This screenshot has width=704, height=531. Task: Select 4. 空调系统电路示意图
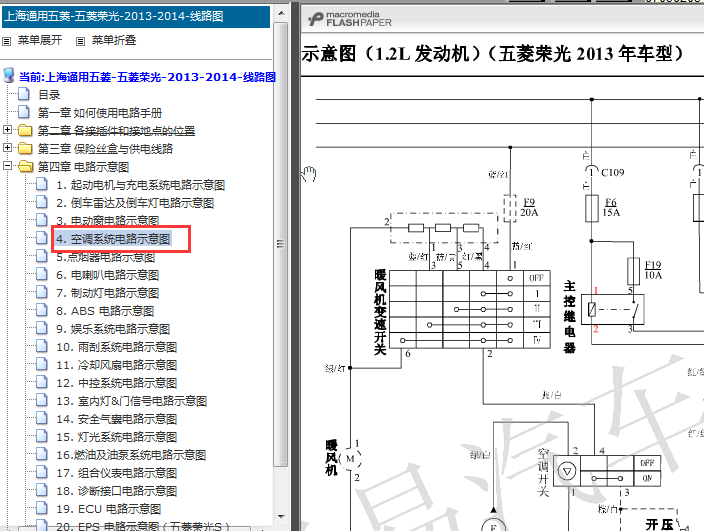tap(113, 239)
